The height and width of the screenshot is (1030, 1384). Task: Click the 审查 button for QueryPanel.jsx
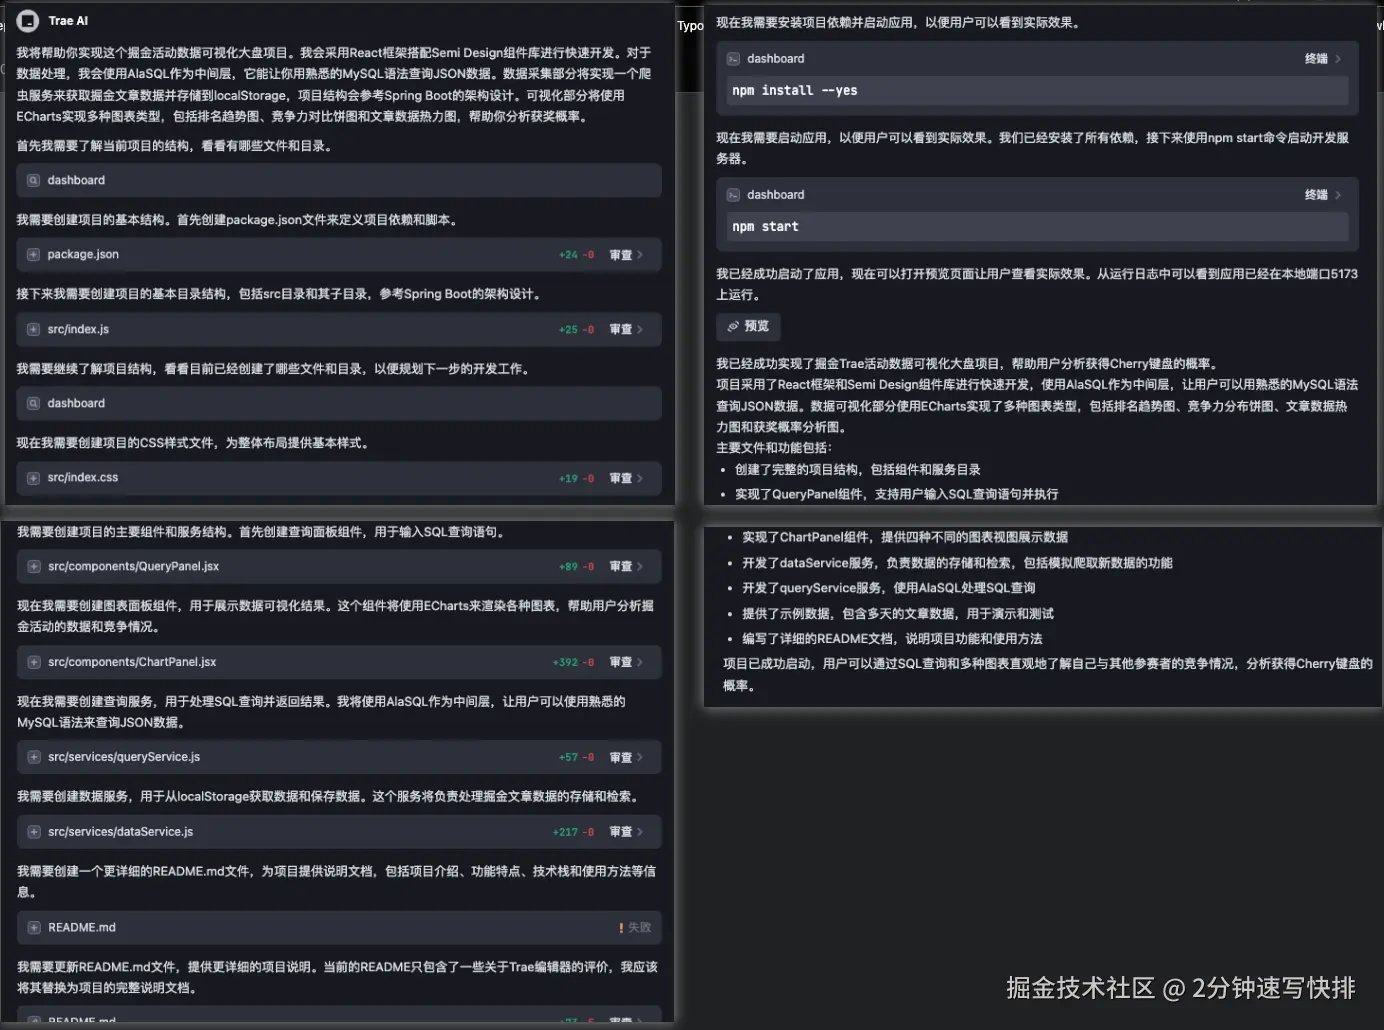(622, 566)
